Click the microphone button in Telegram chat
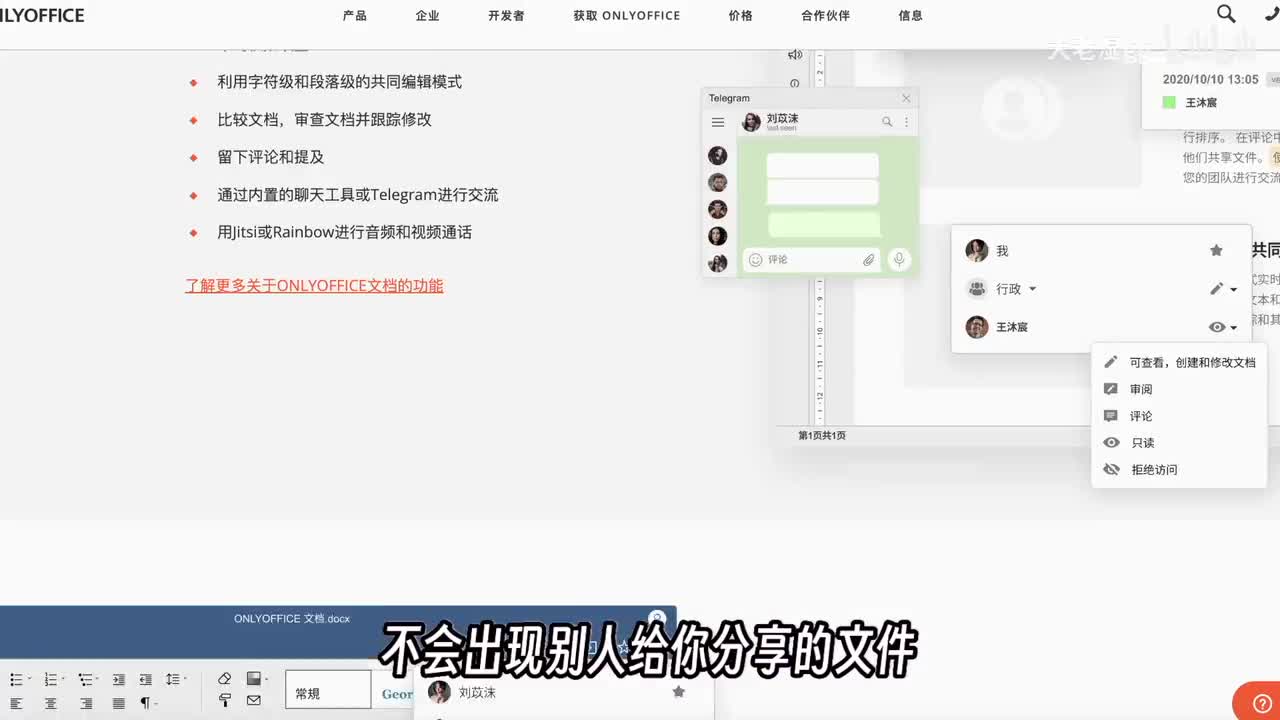Screen dimensions: 1280x720 [899, 260]
